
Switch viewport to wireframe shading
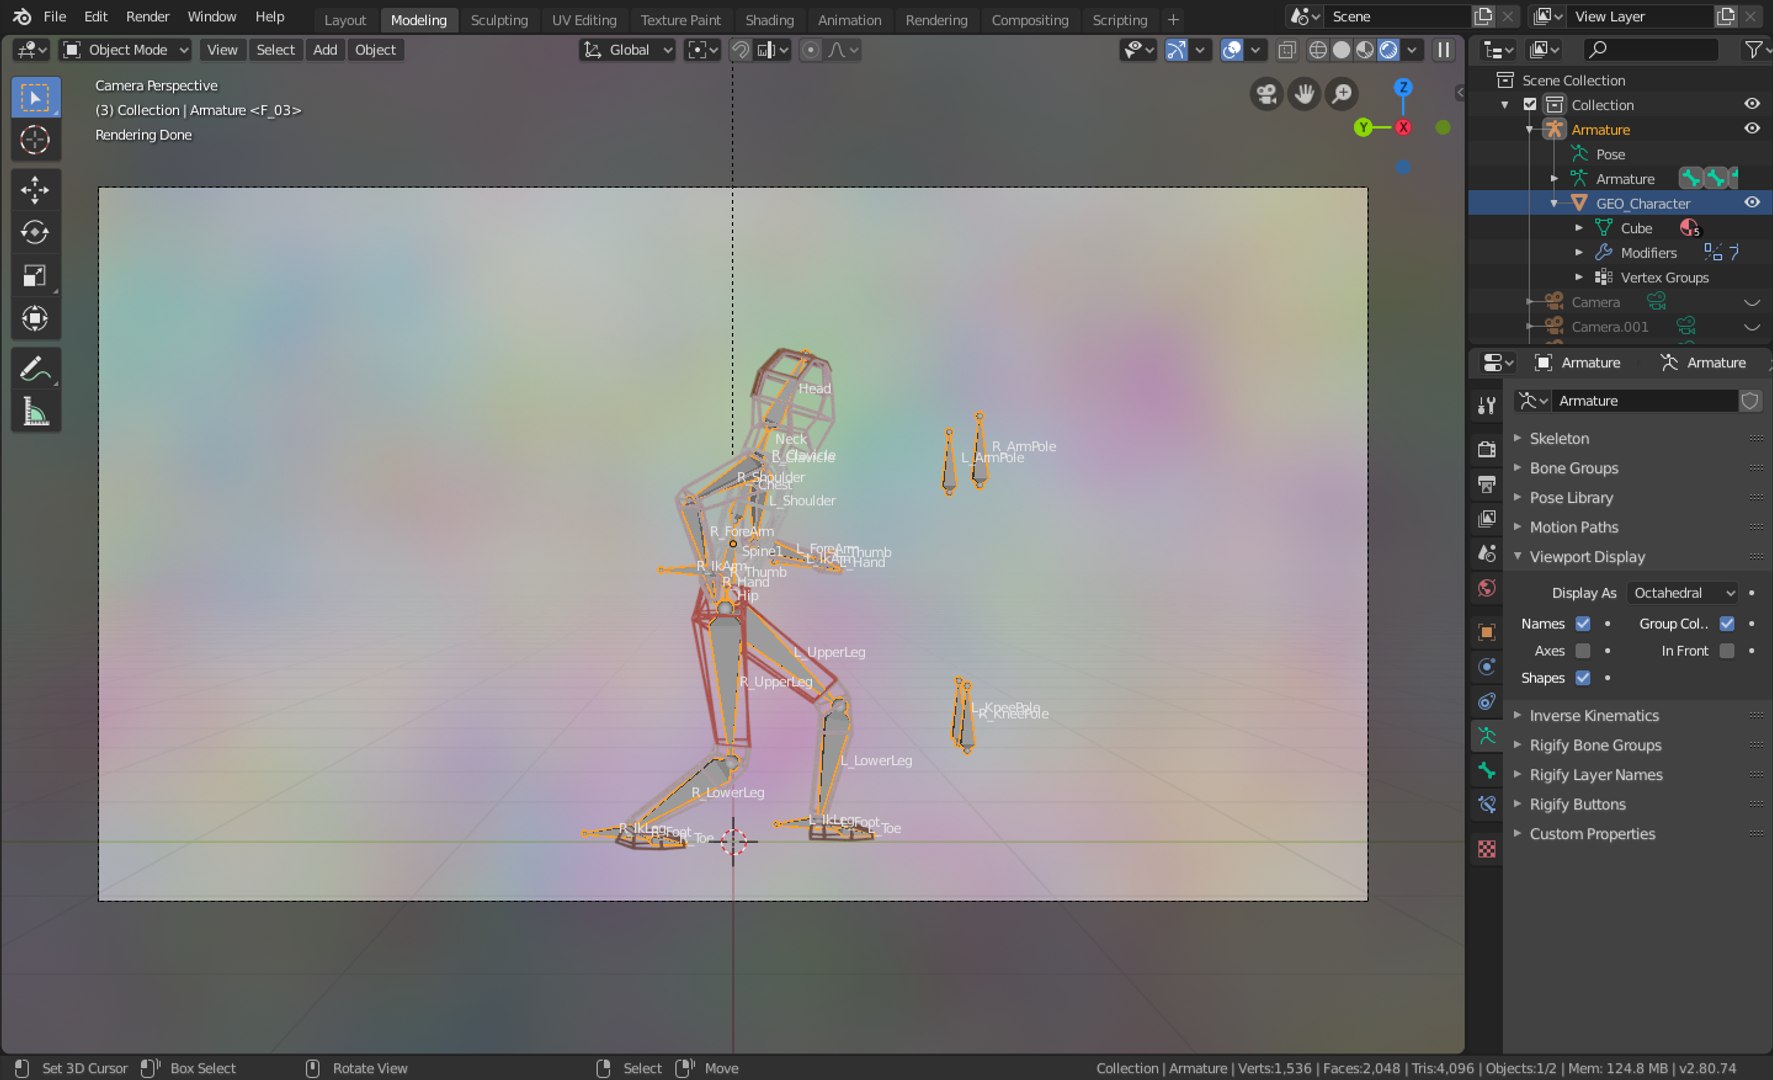coord(1318,50)
